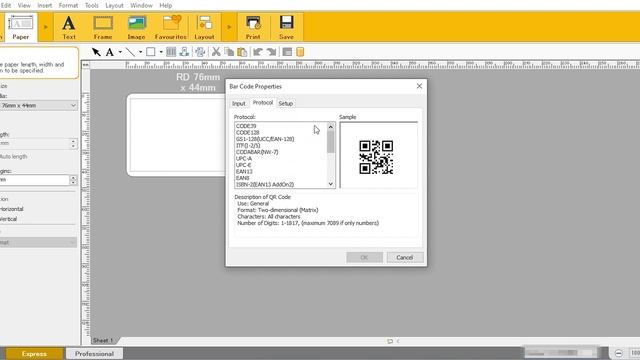Open the Help menu
The width and height of the screenshot is (640, 360).
[165, 5]
